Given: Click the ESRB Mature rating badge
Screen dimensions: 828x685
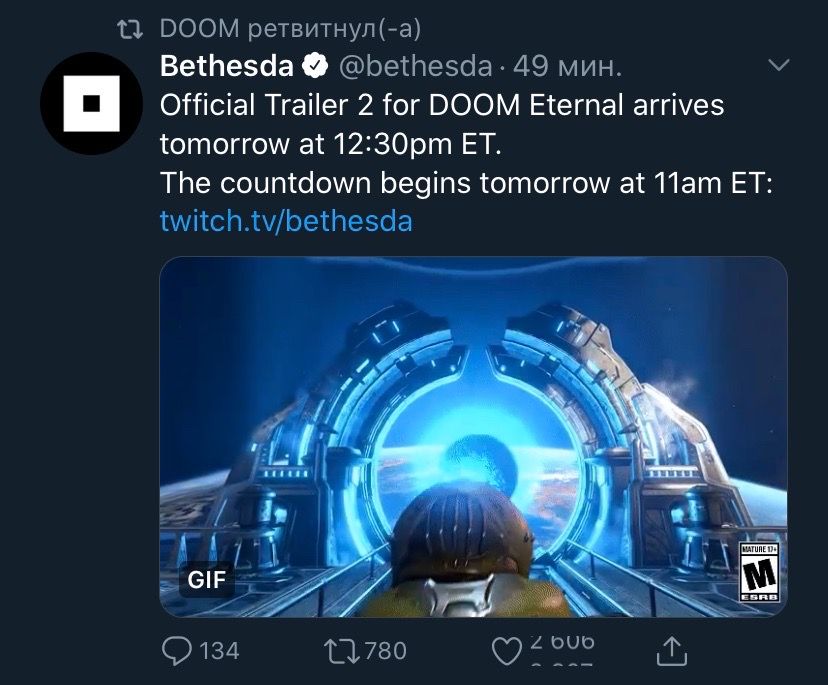Looking at the screenshot, I should coord(760,571).
